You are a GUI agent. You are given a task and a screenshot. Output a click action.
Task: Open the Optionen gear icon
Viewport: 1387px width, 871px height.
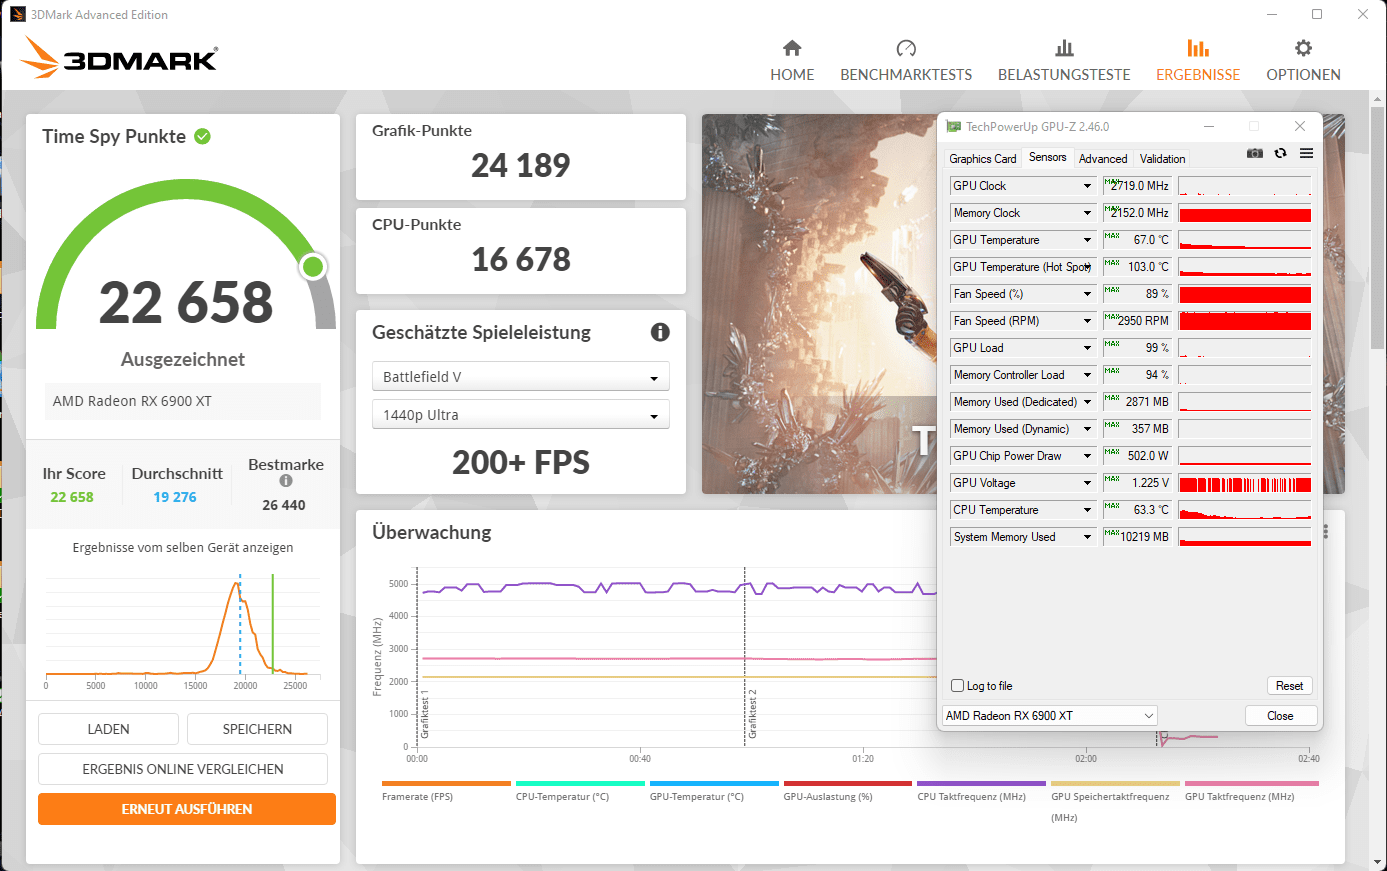click(1303, 48)
